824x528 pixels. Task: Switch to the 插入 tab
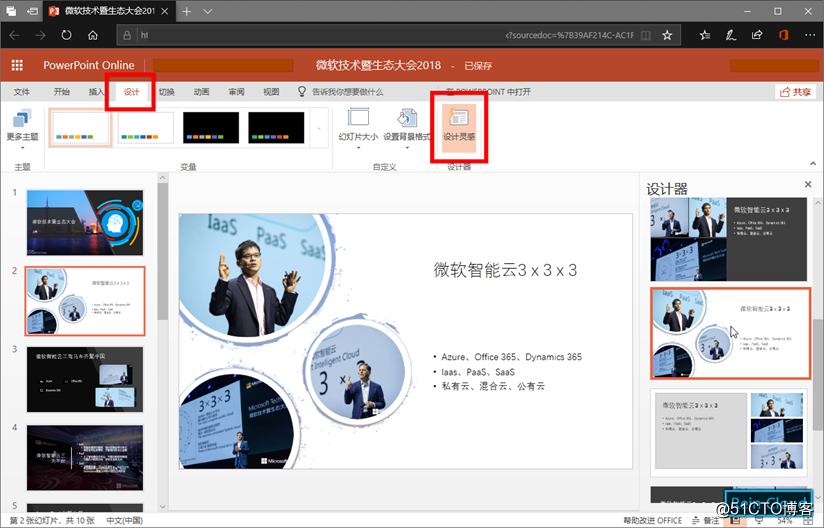tap(97, 92)
